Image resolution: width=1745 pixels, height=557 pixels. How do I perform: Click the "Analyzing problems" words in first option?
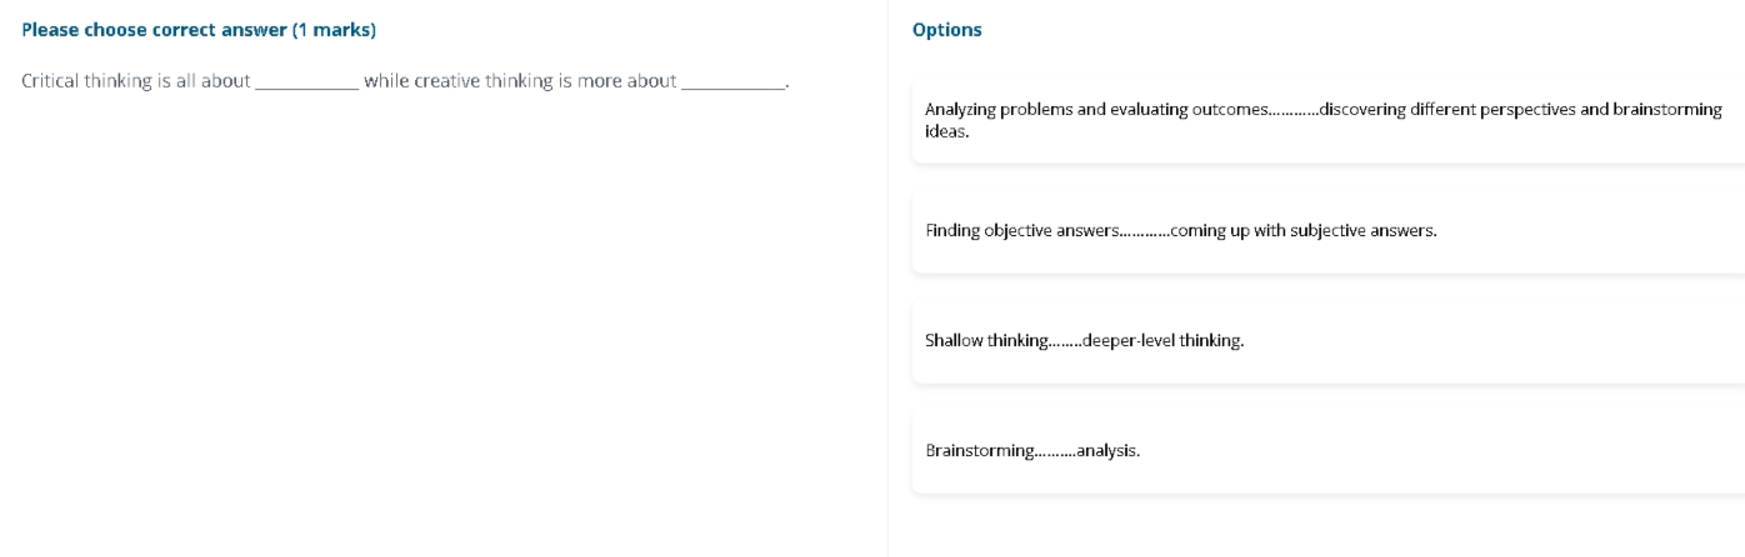point(998,109)
